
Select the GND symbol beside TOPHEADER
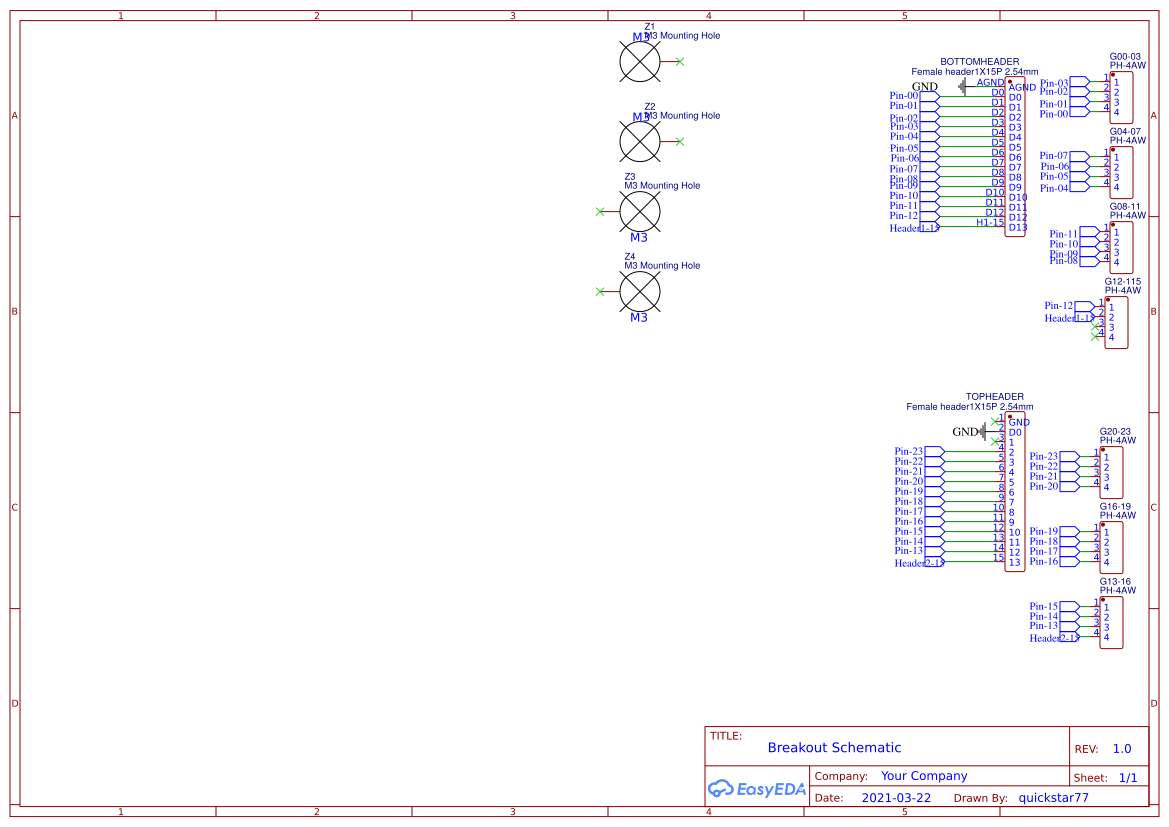(983, 432)
